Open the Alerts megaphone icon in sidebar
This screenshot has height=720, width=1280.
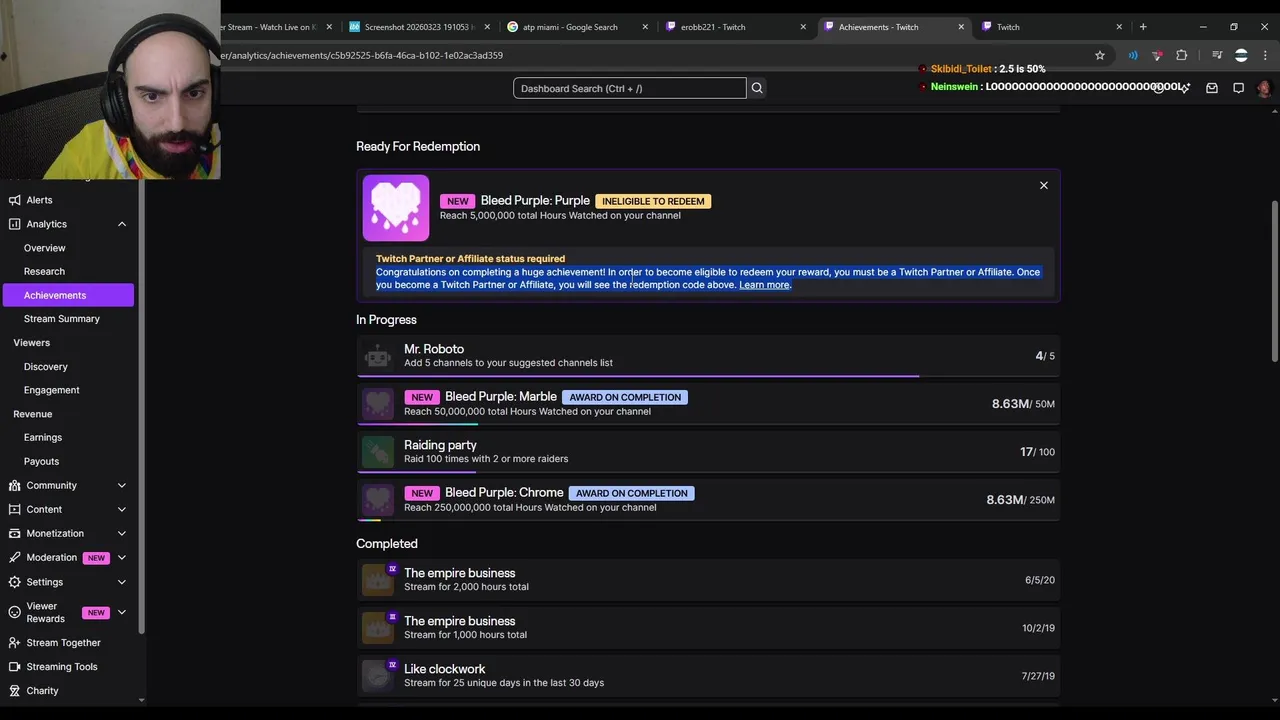(14, 200)
